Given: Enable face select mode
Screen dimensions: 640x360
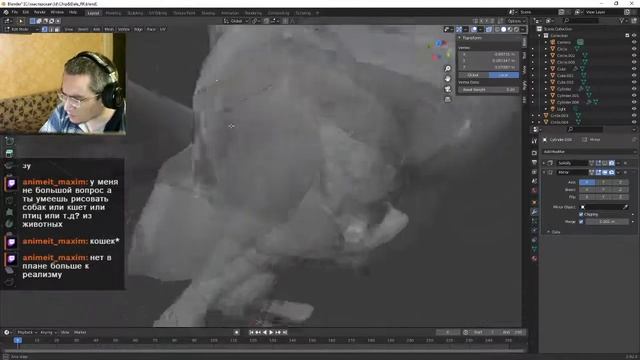Looking at the screenshot, I should [57, 29].
